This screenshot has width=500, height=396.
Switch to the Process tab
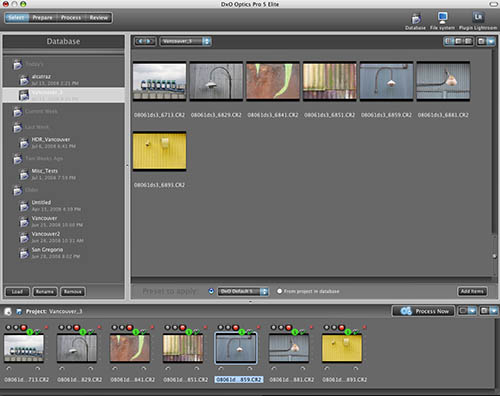tap(71, 18)
